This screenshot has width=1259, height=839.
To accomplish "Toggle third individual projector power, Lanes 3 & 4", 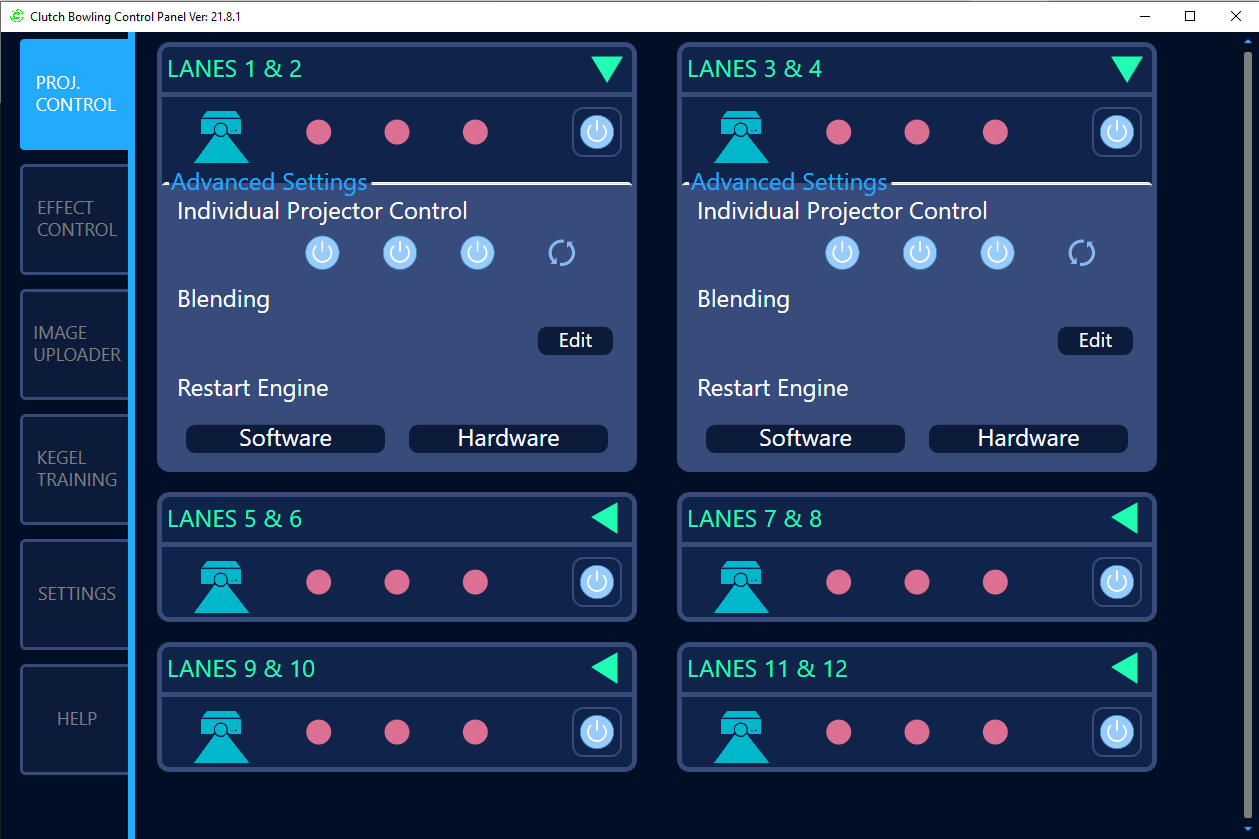I will (x=998, y=253).
